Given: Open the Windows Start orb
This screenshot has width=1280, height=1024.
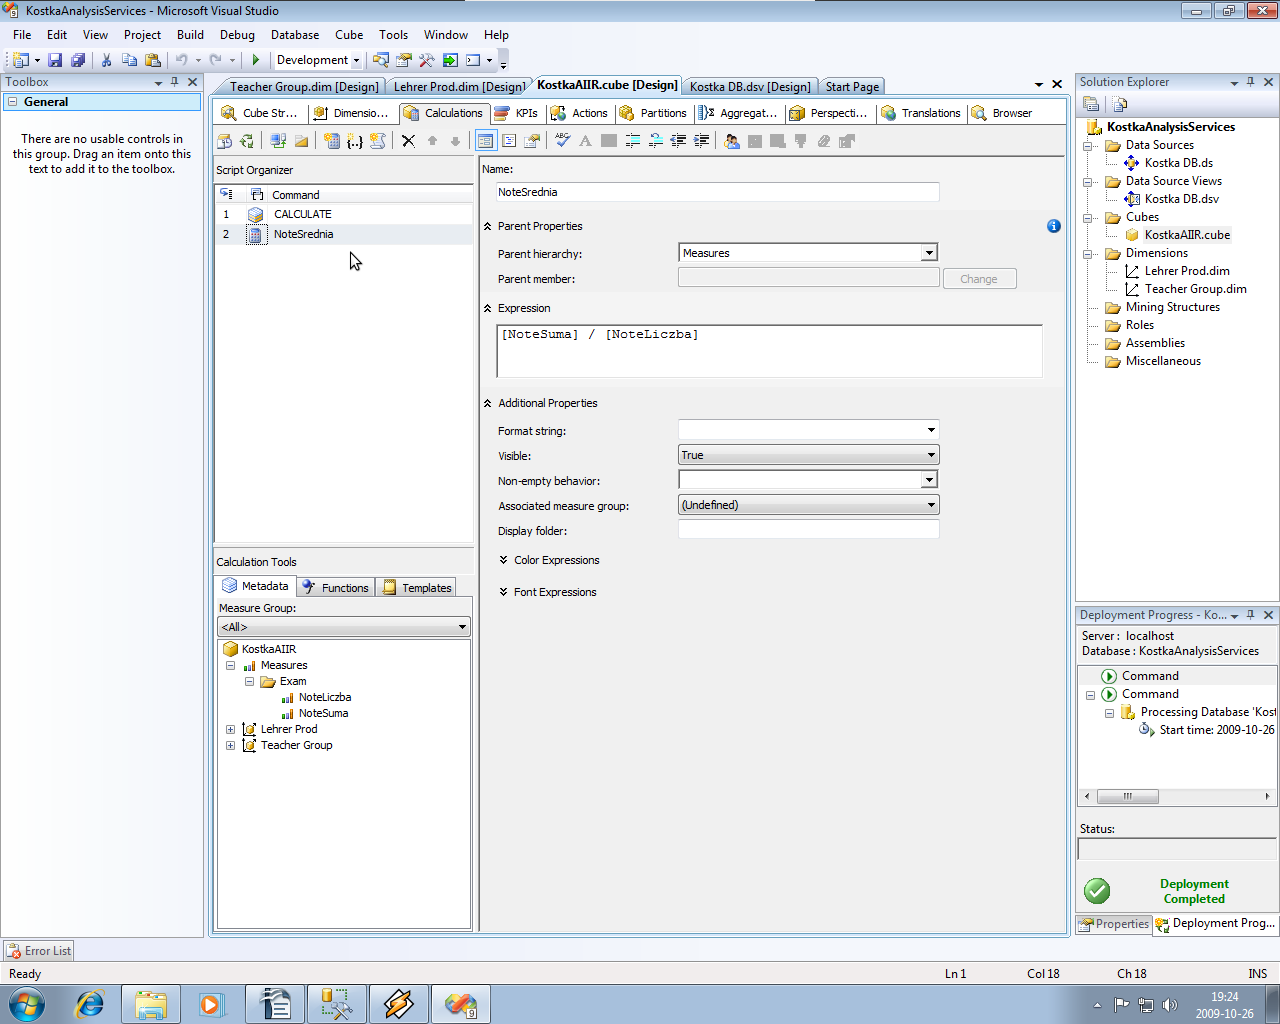Looking at the screenshot, I should click(x=27, y=1003).
